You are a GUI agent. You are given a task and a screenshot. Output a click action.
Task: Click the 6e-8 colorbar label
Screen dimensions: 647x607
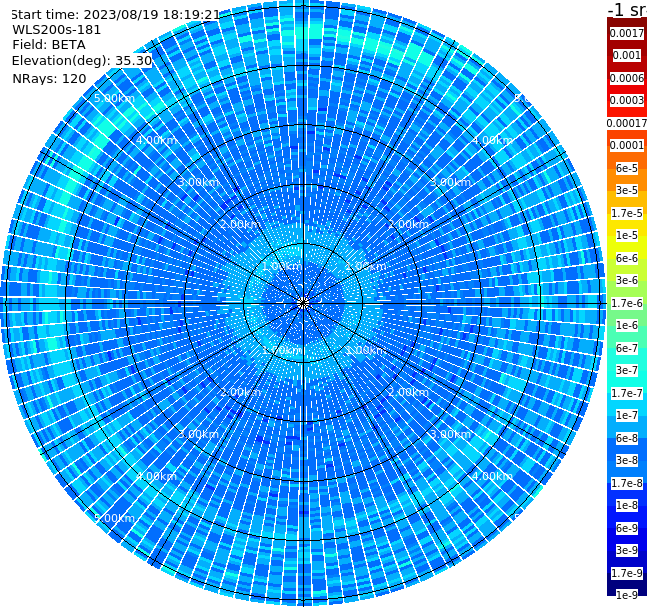coord(627,438)
